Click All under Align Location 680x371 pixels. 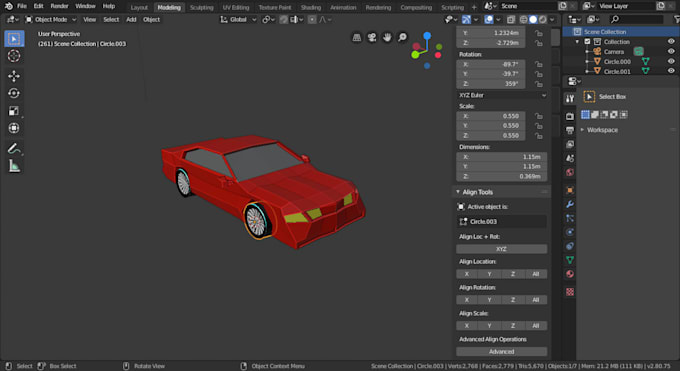[x=536, y=274]
